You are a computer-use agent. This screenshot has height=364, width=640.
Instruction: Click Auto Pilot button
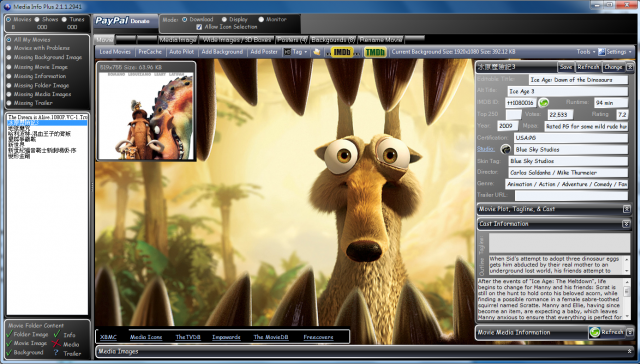click(182, 52)
